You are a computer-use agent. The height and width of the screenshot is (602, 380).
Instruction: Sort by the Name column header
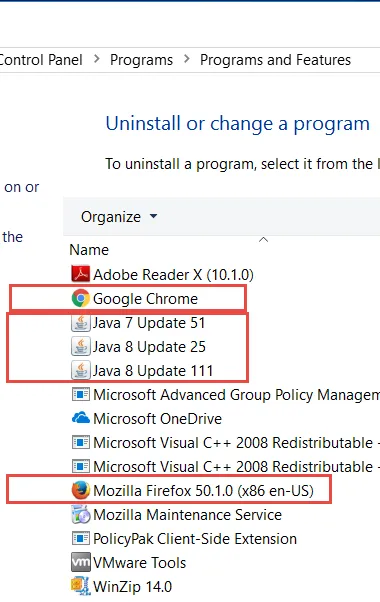coord(89,250)
